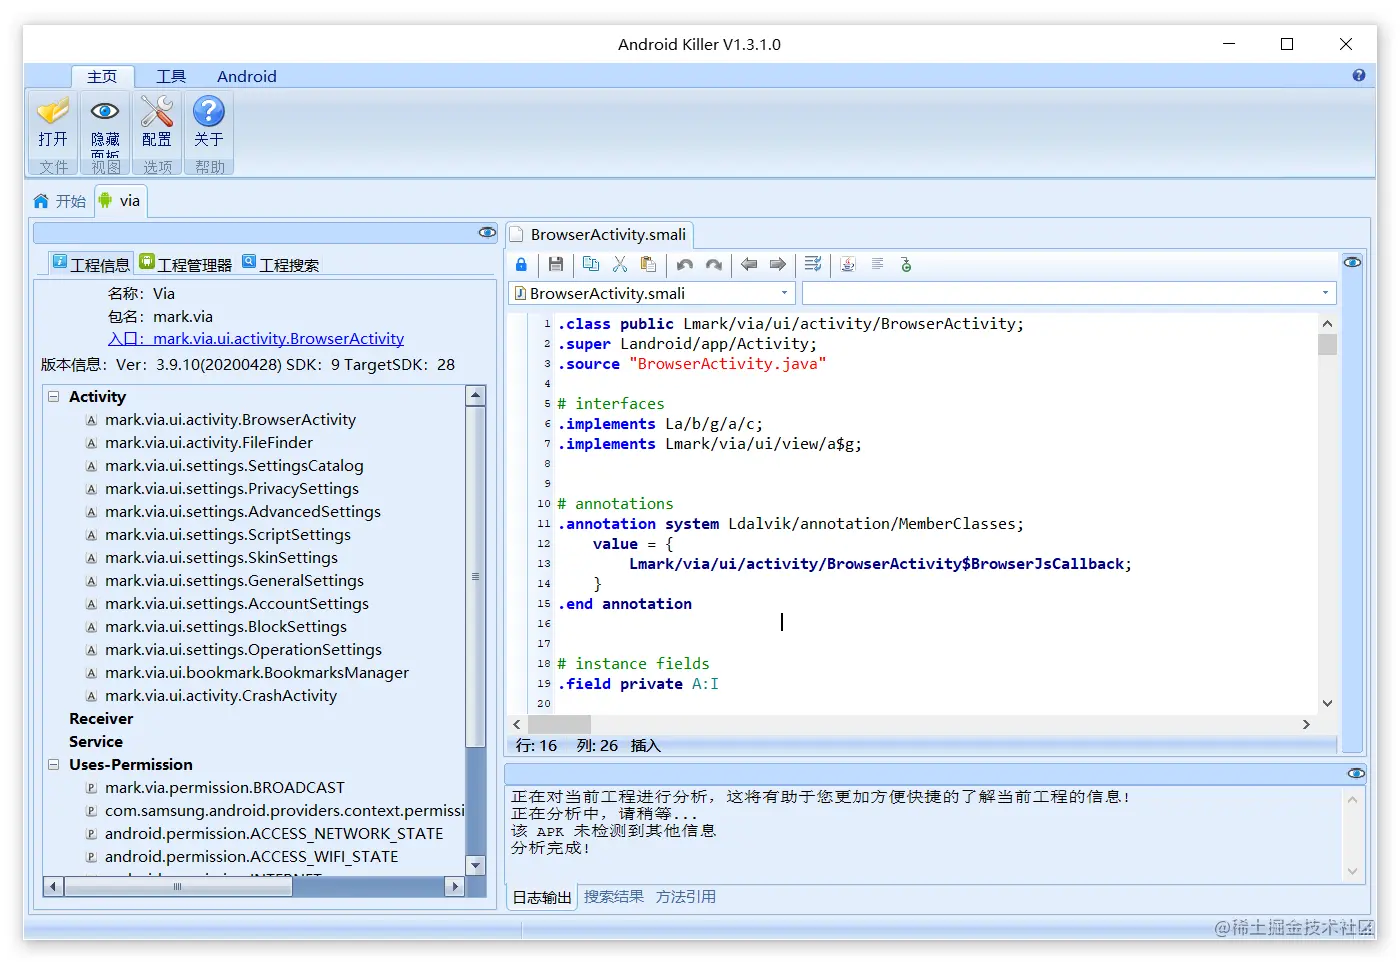Click the Java coffee cup icon

(x=848, y=265)
